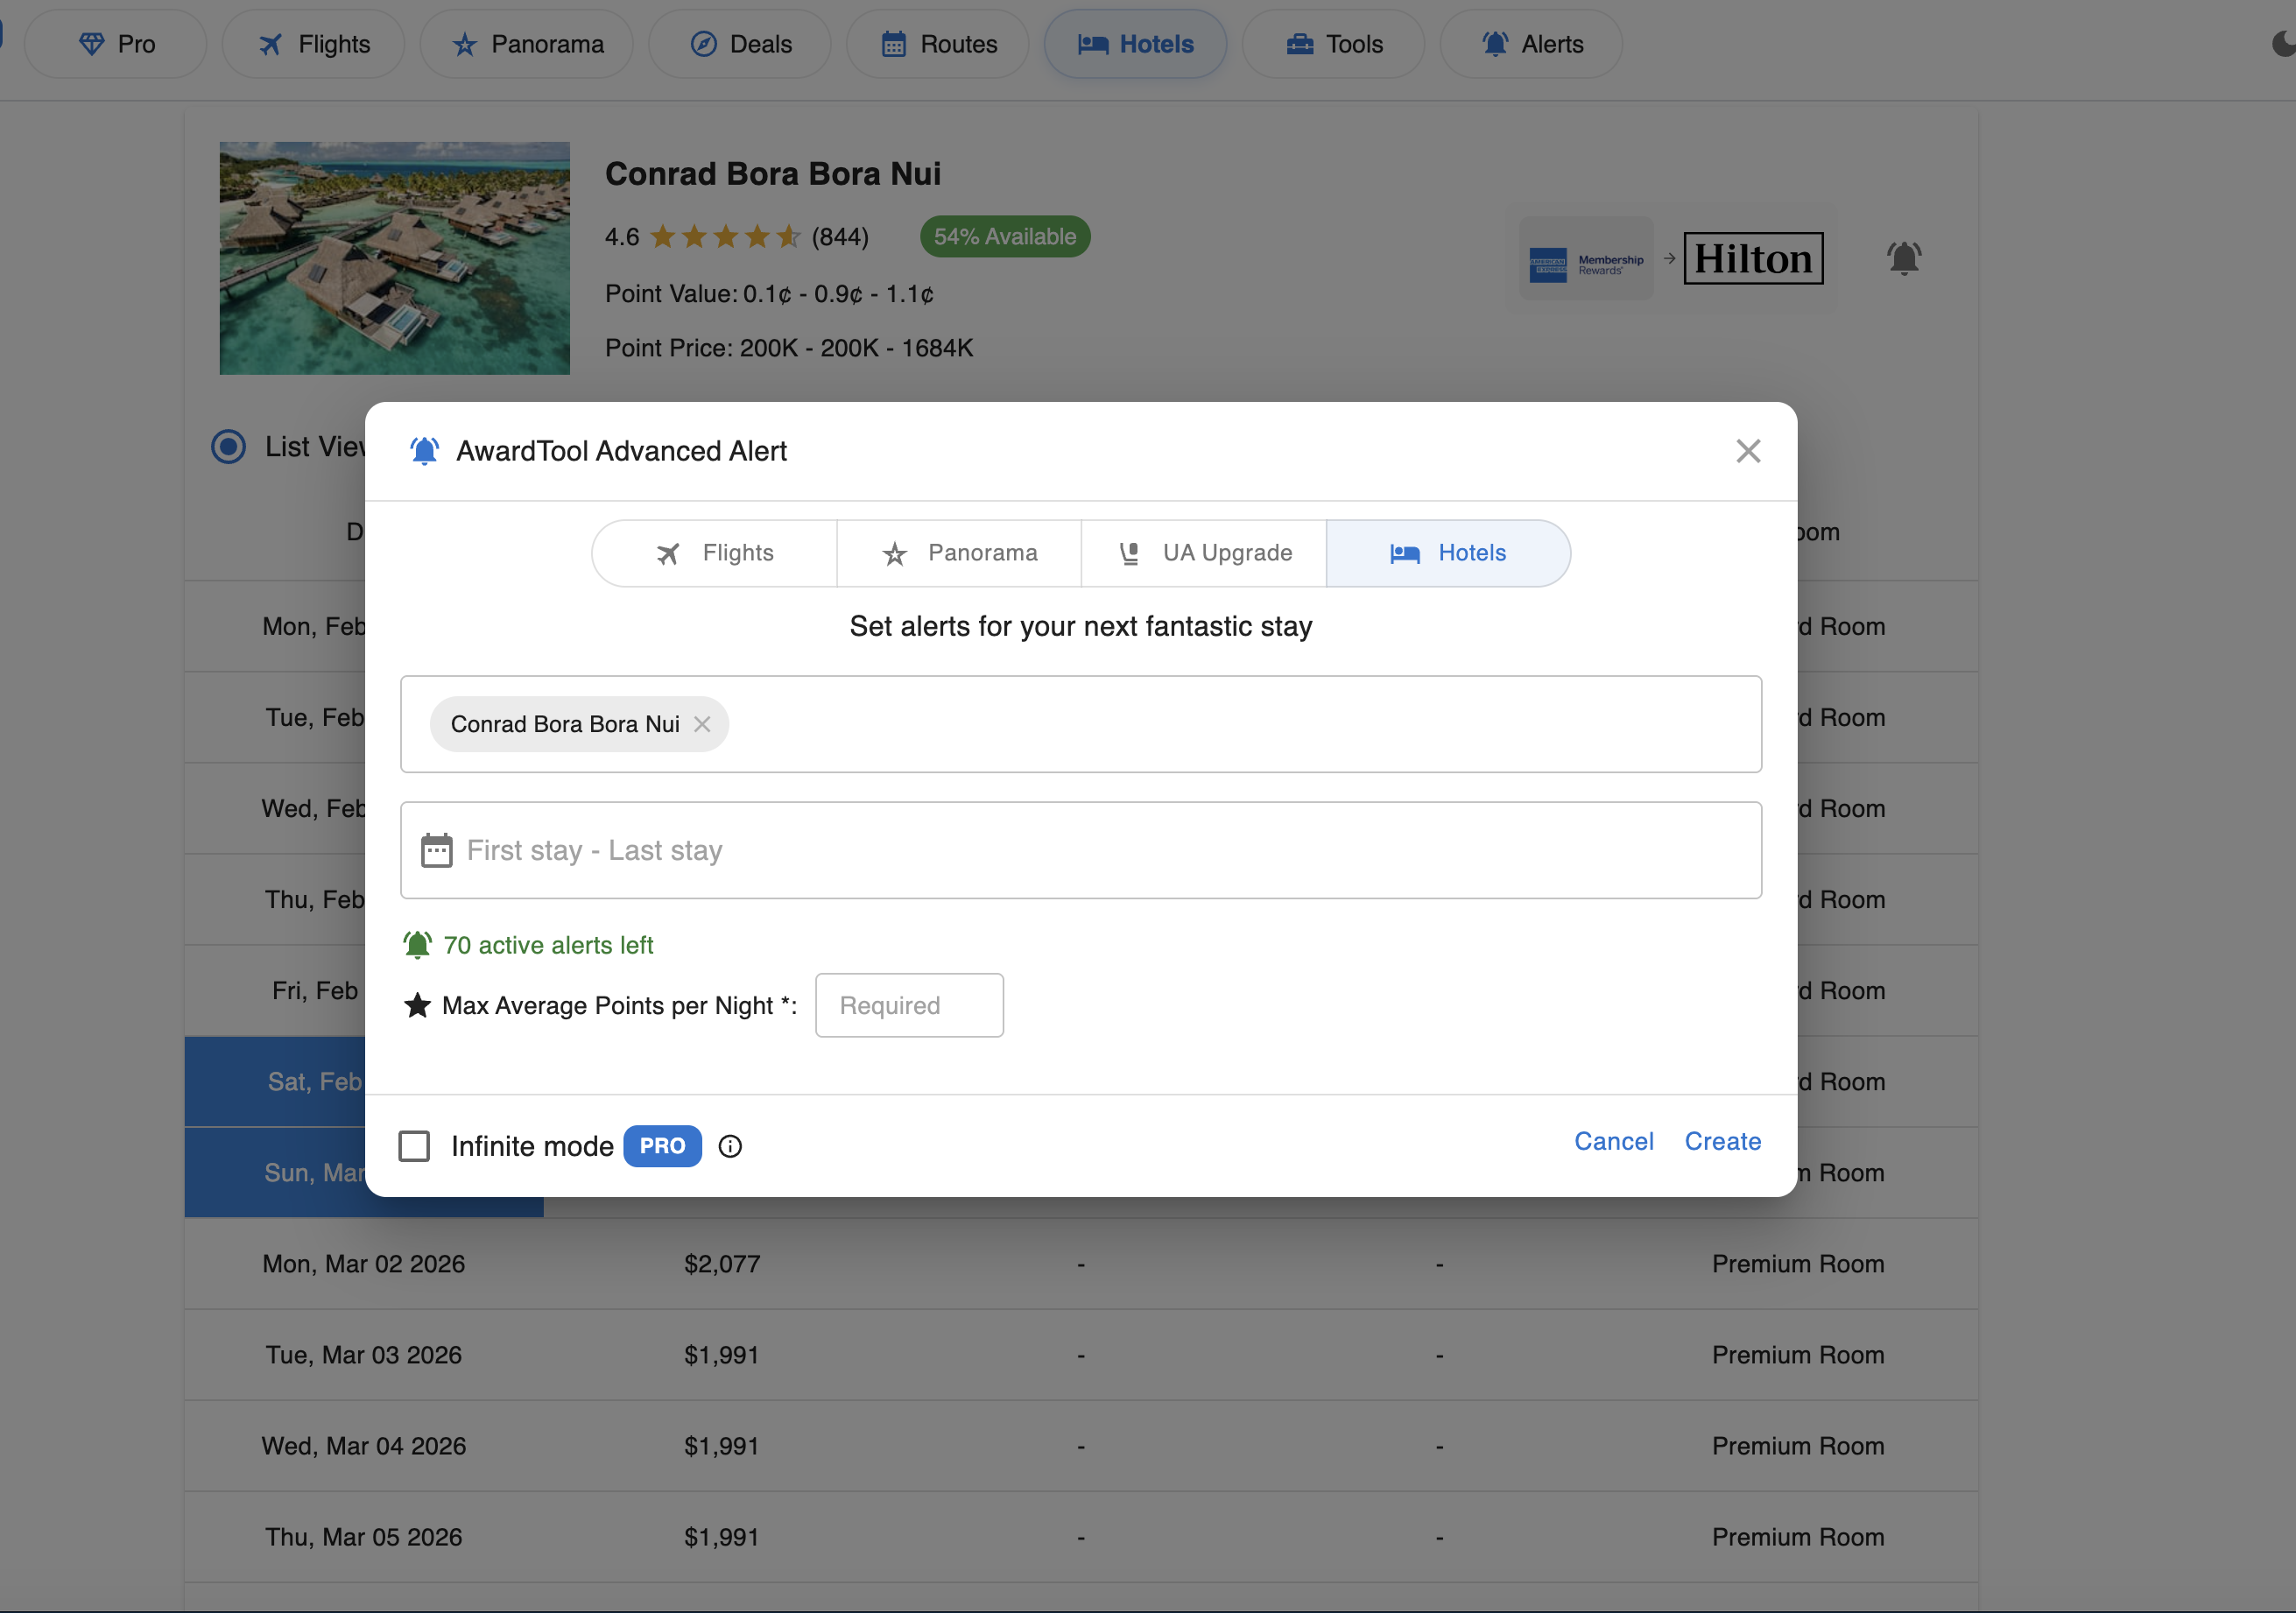Open the Pro navigation tab
Image resolution: width=2296 pixels, height=1613 pixels.
(115, 44)
